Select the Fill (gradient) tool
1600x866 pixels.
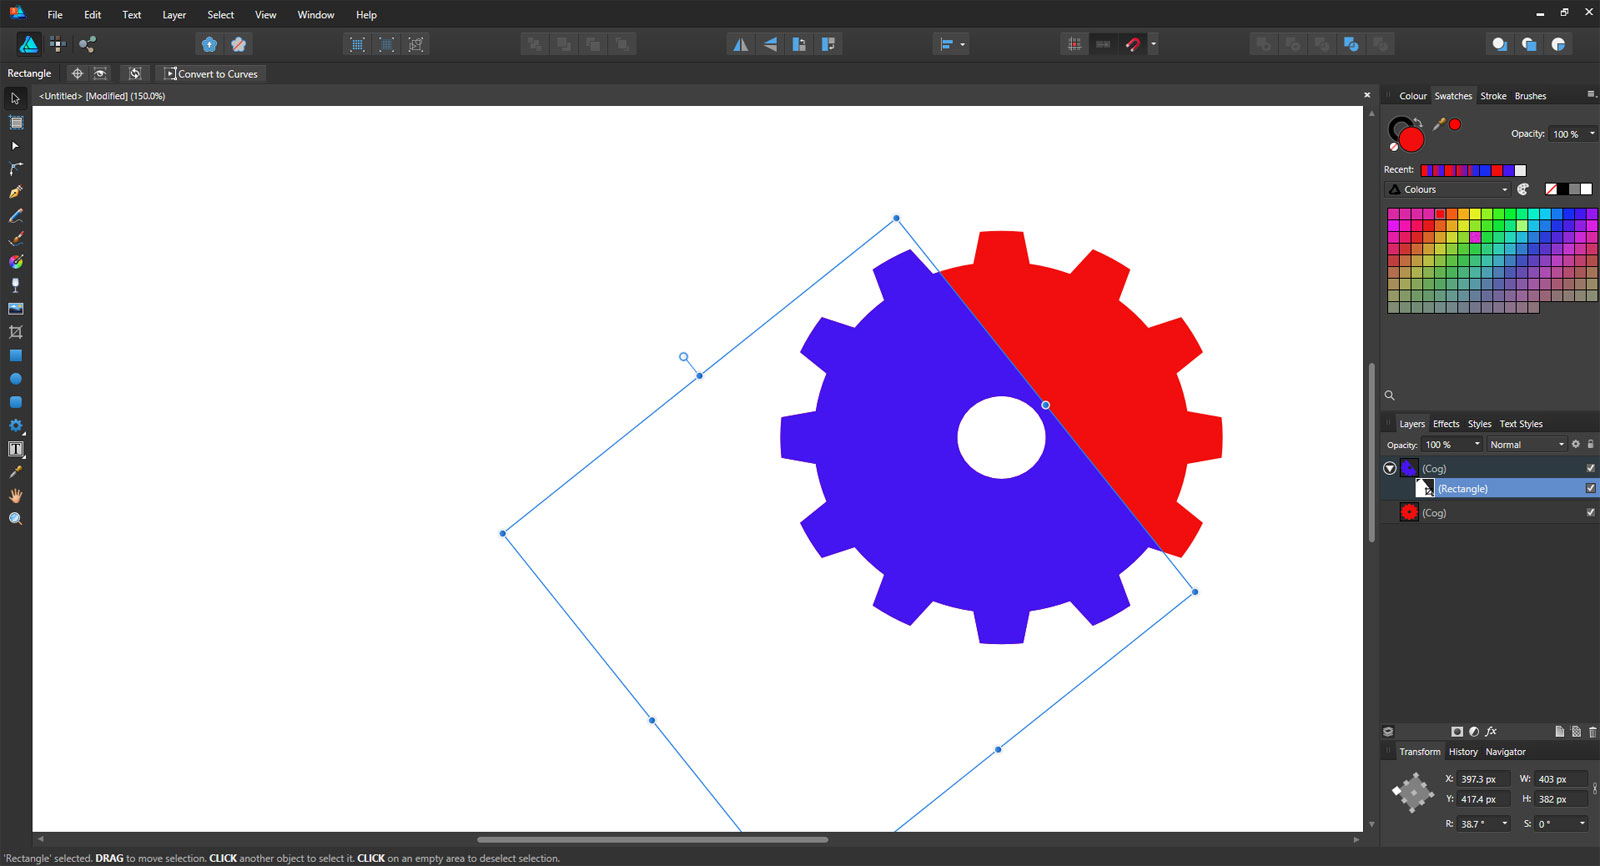[x=15, y=262]
